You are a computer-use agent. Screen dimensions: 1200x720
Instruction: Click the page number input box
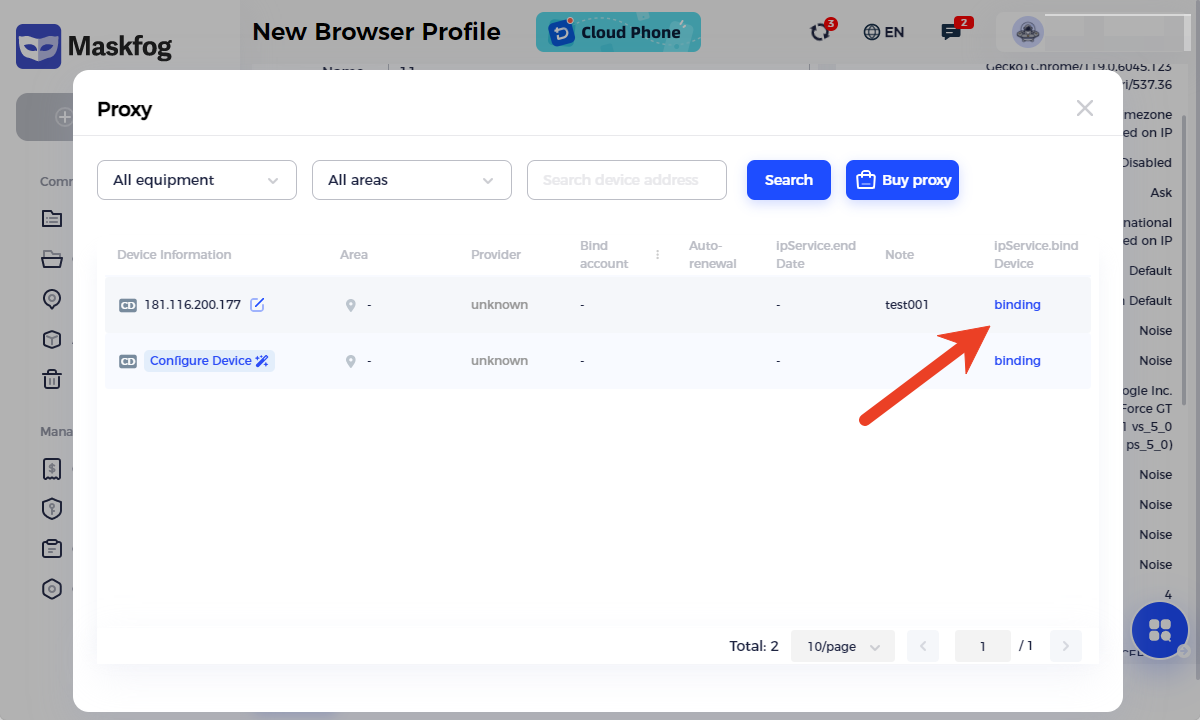(x=982, y=646)
